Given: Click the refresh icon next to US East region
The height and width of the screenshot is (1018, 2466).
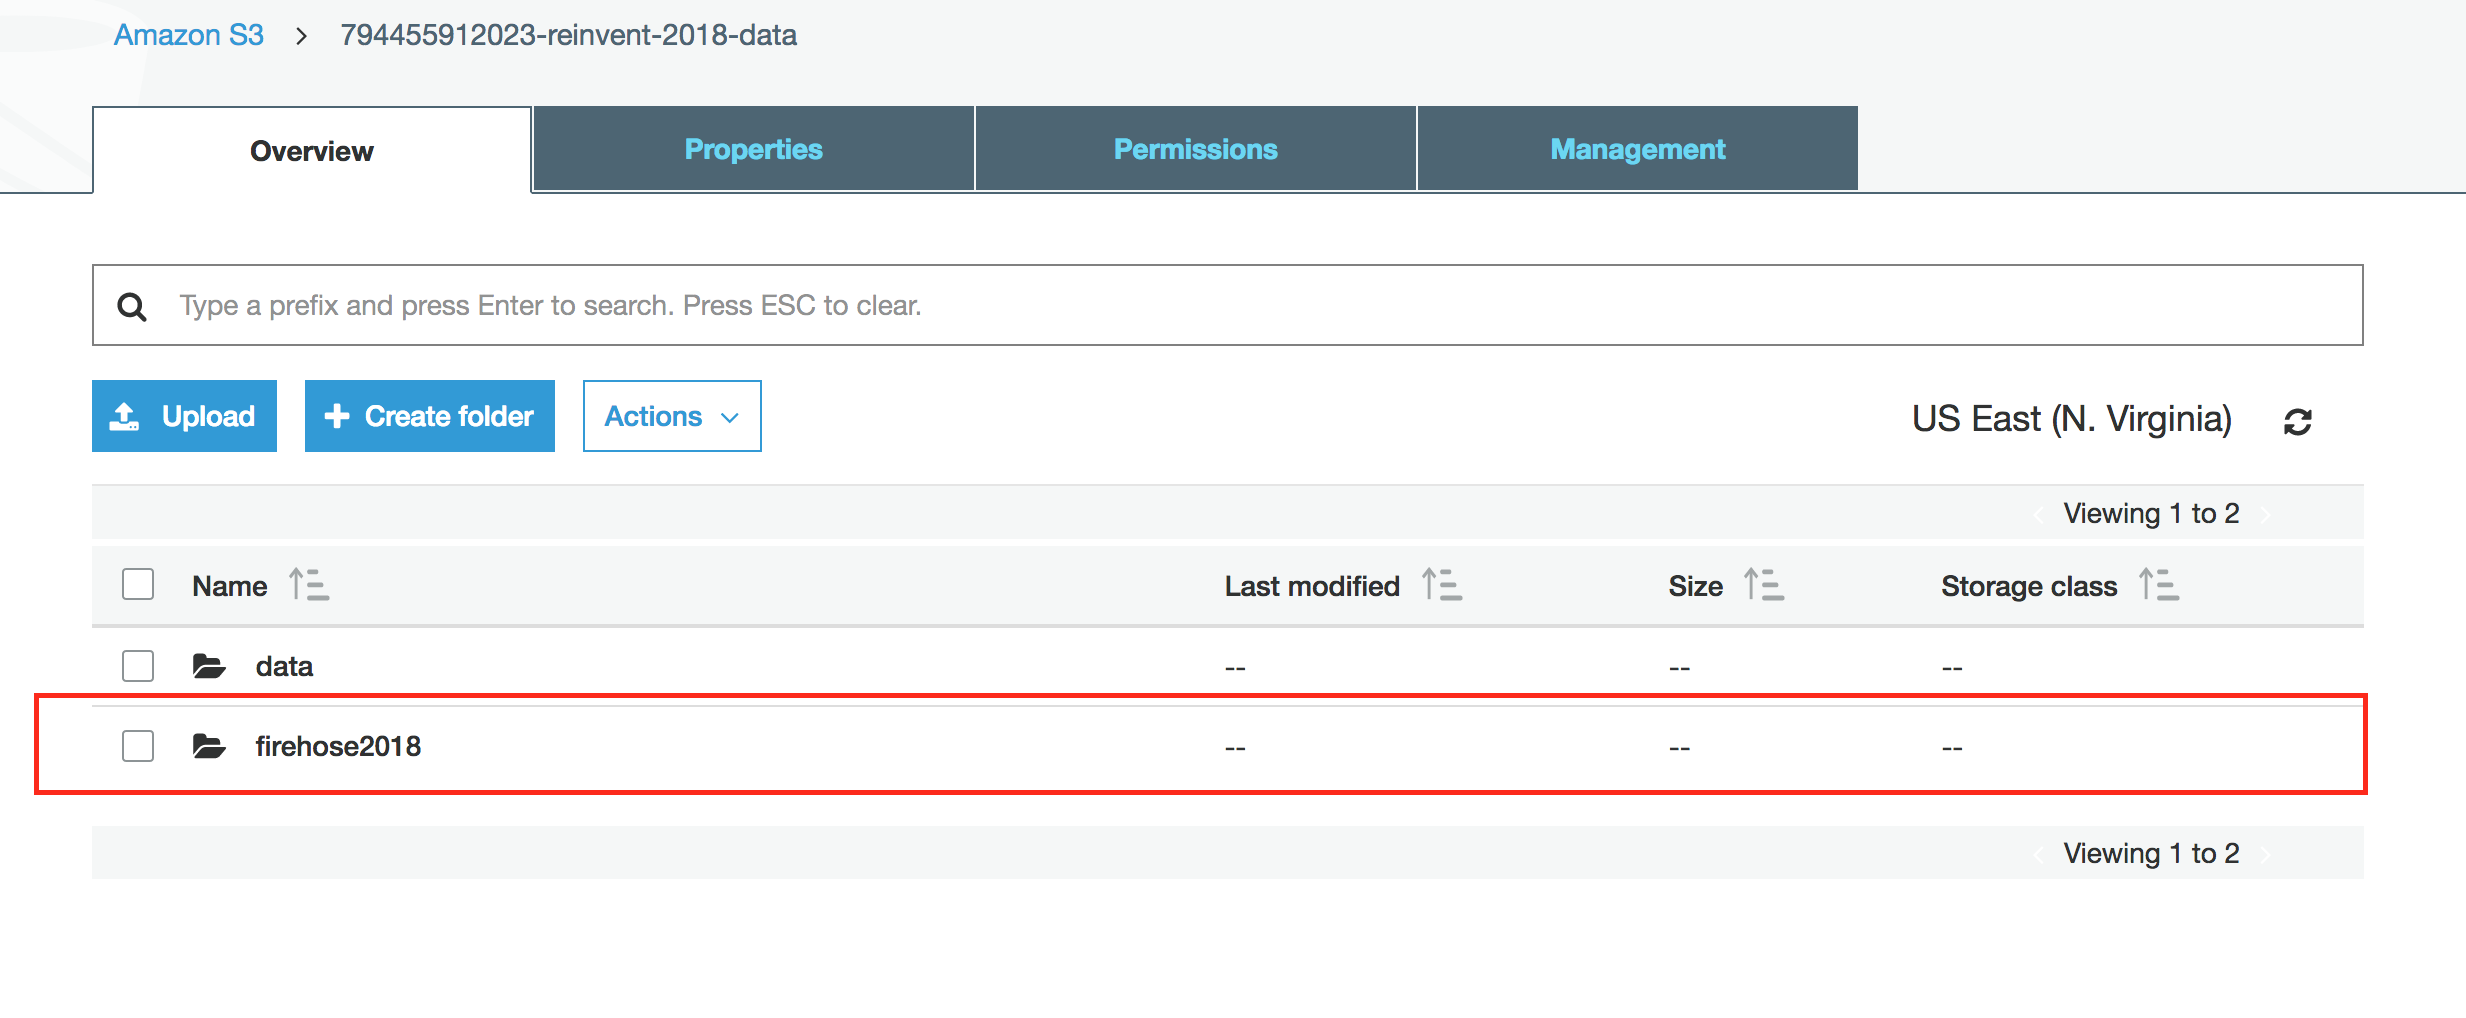Looking at the screenshot, I should click(x=2297, y=421).
